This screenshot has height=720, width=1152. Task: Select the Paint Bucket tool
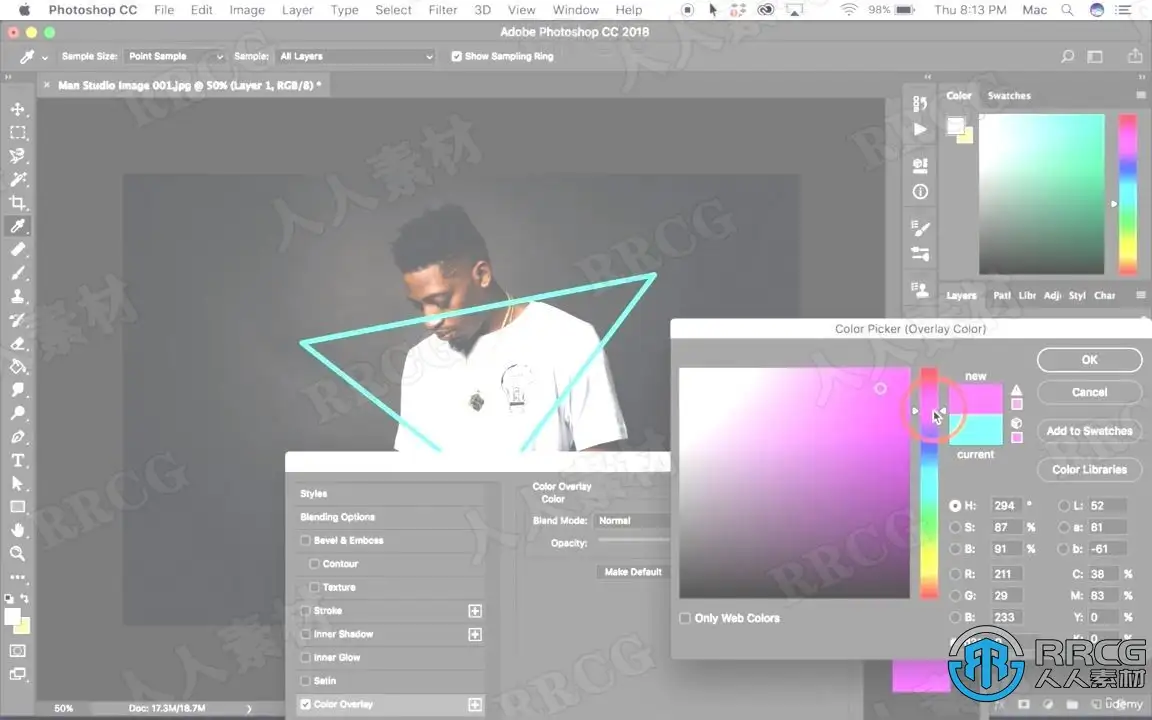18,367
